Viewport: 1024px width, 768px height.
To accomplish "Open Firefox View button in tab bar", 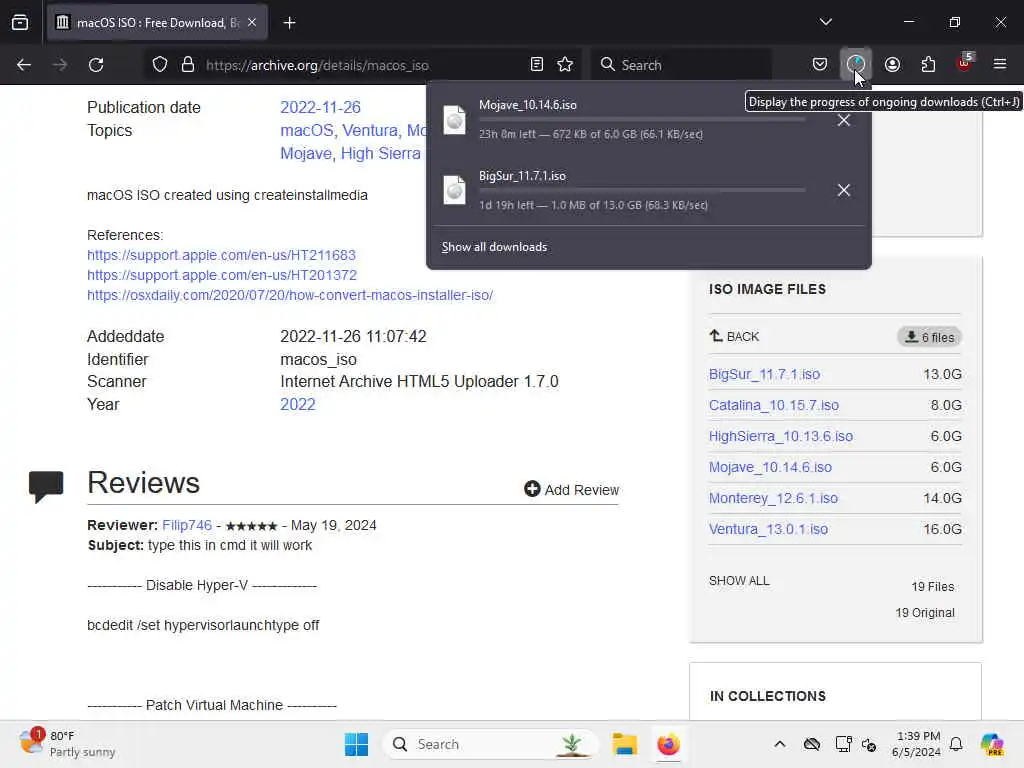I will (x=20, y=23).
